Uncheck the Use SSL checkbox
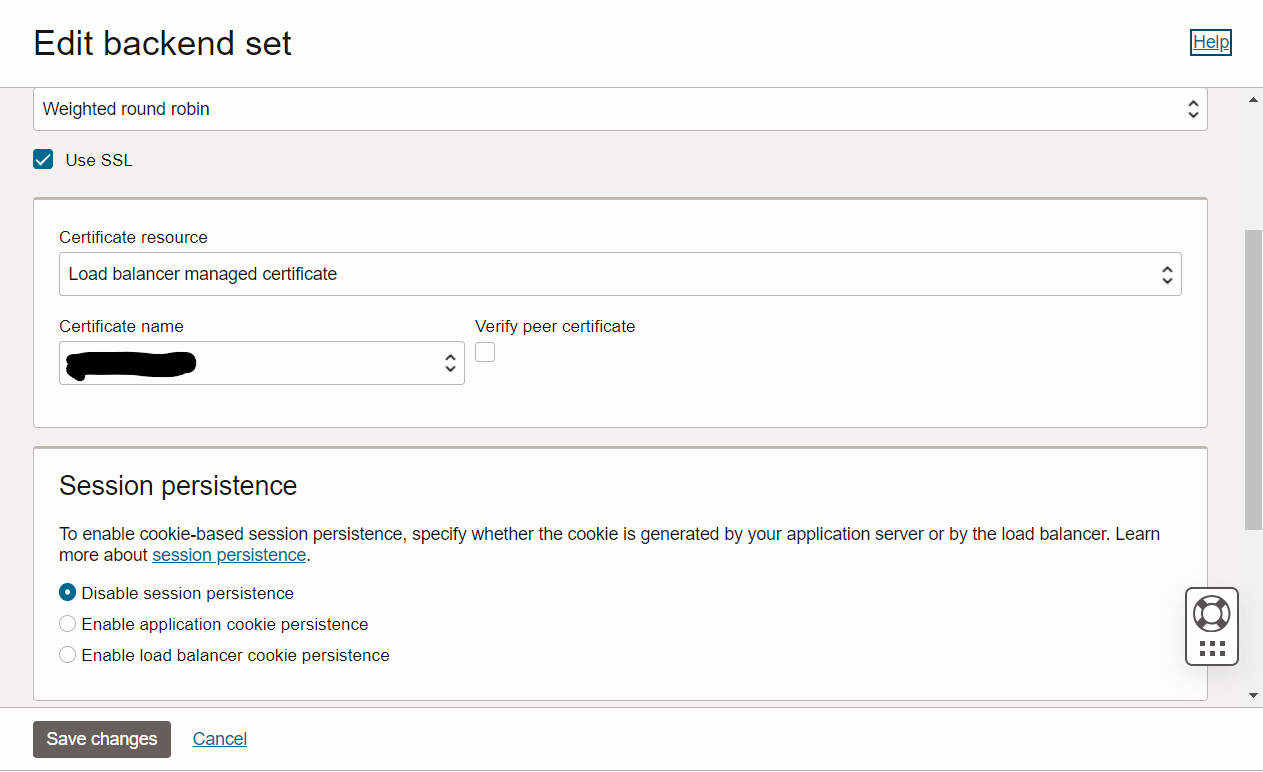Image resolution: width=1263 pixels, height=772 pixels. pos(43,159)
